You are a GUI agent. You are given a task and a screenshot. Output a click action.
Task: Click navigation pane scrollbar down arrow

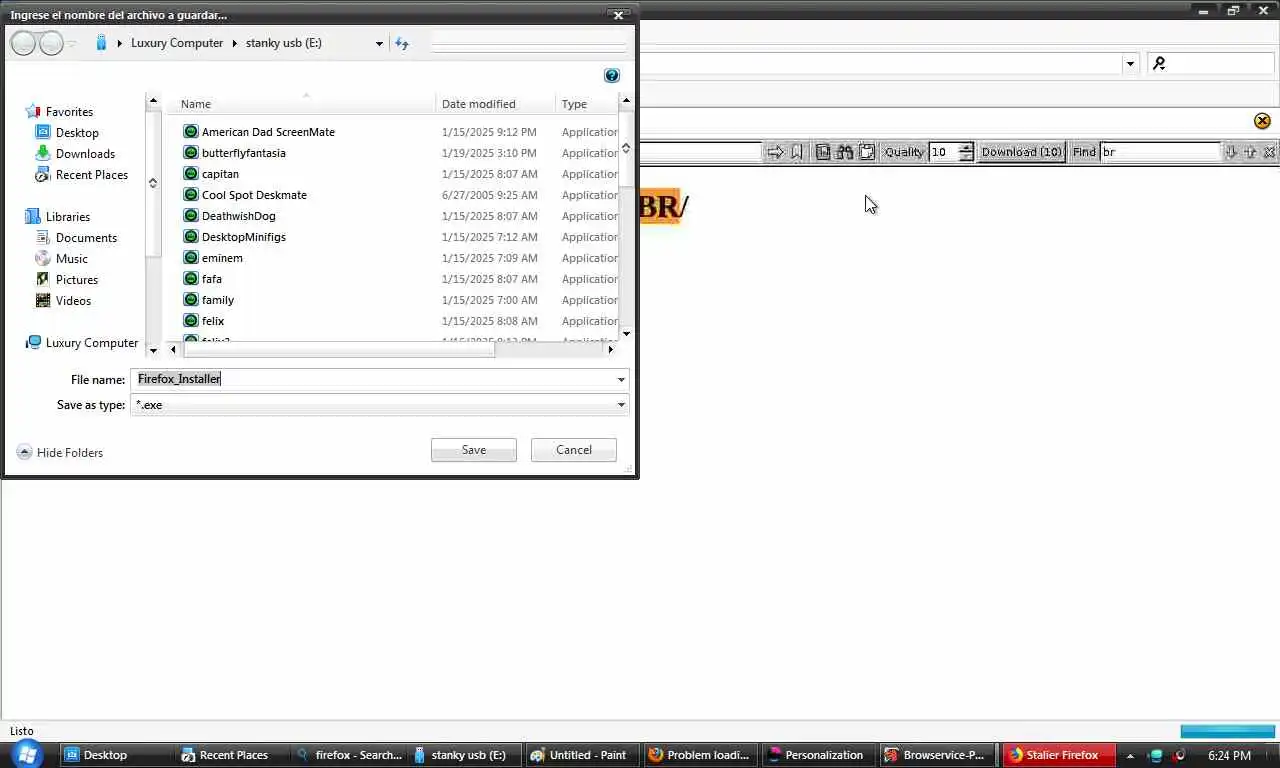(x=153, y=351)
